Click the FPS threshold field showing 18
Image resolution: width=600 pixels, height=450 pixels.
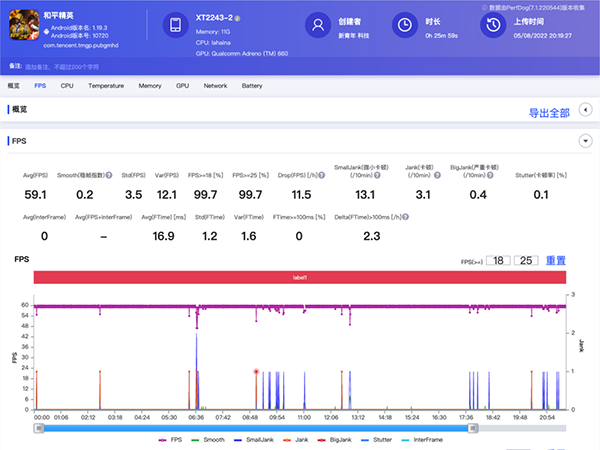click(x=497, y=260)
